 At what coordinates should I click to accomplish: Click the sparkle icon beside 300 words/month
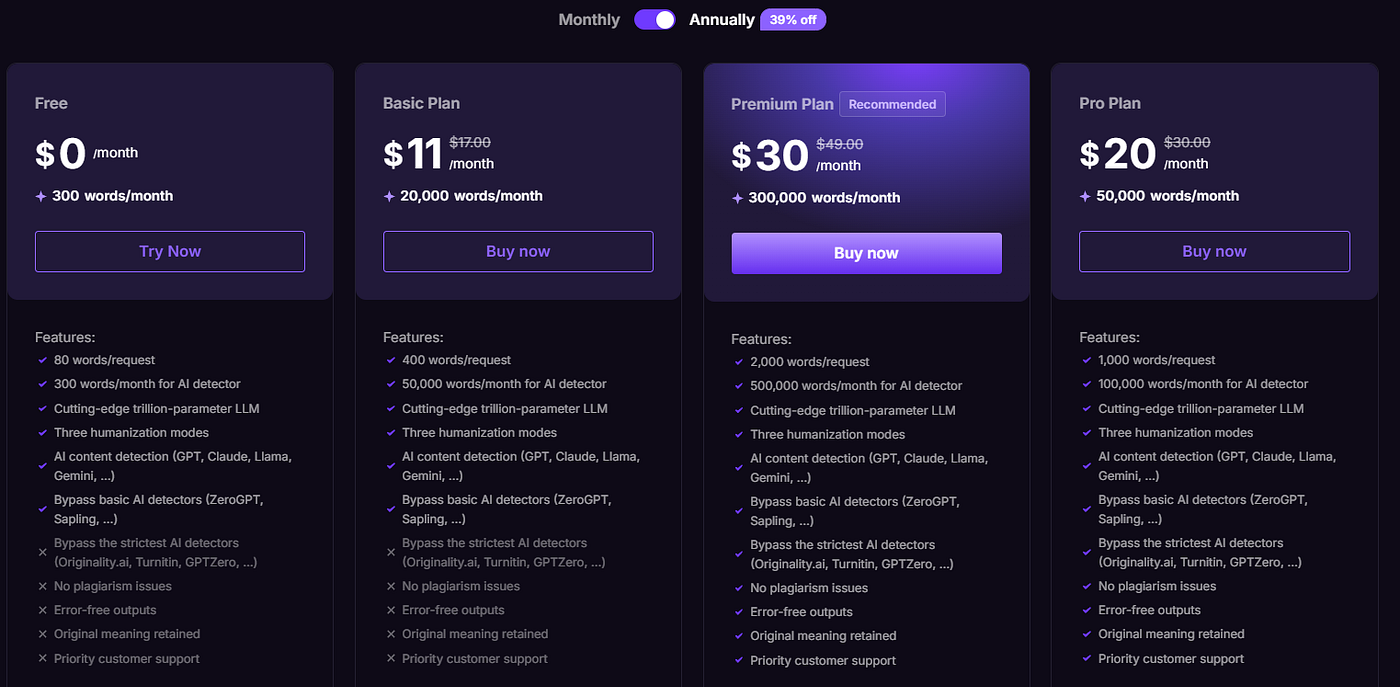coord(41,196)
